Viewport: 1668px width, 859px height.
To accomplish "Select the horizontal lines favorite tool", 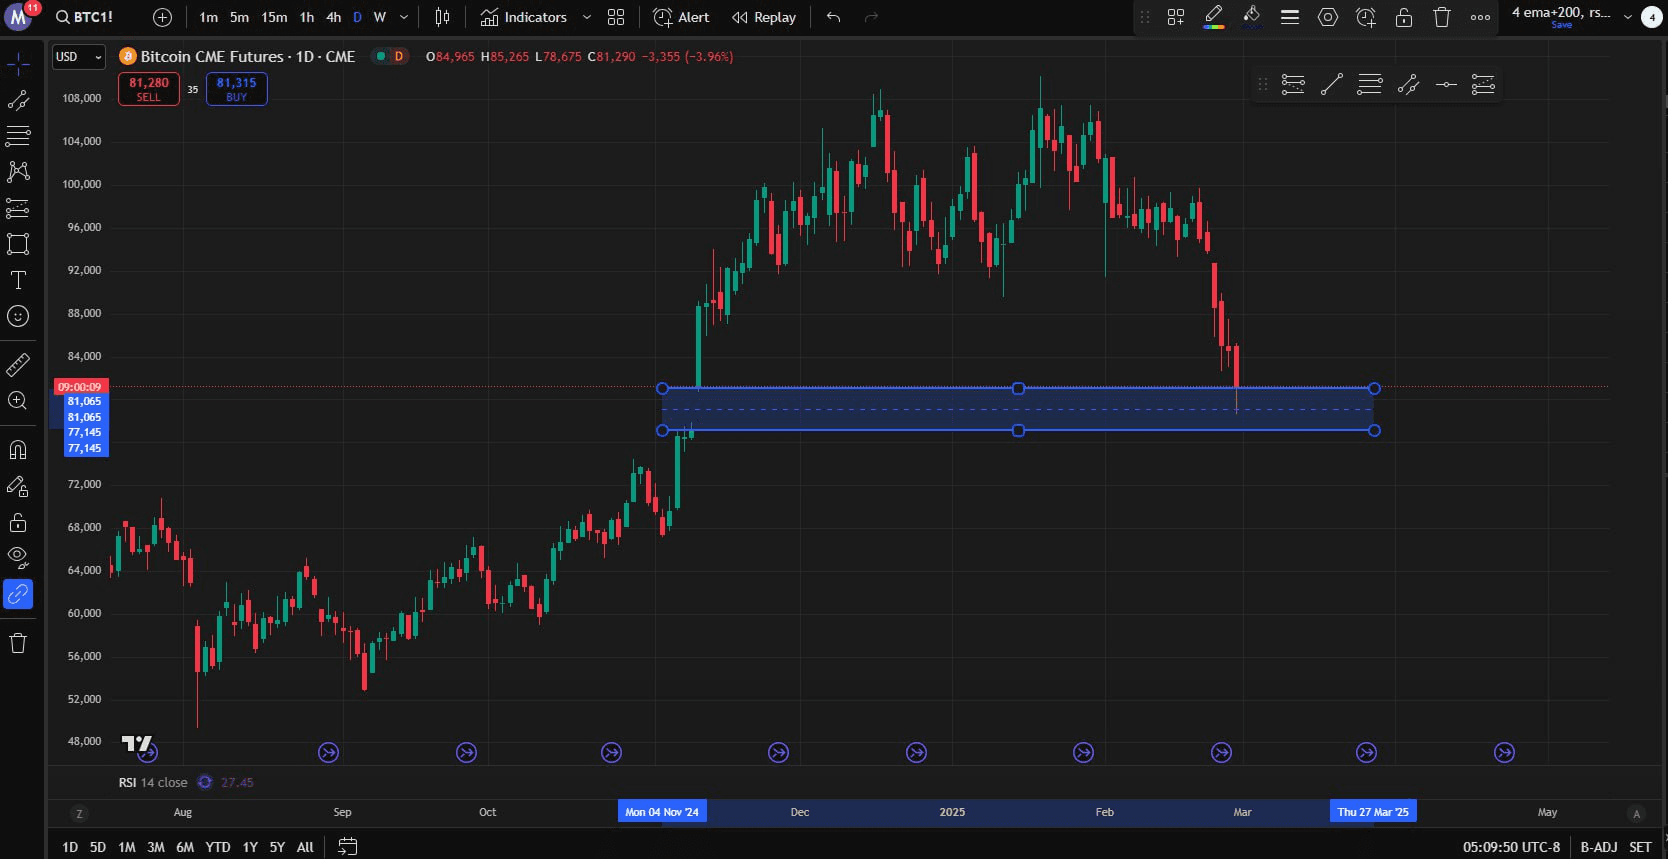I will coord(1370,85).
